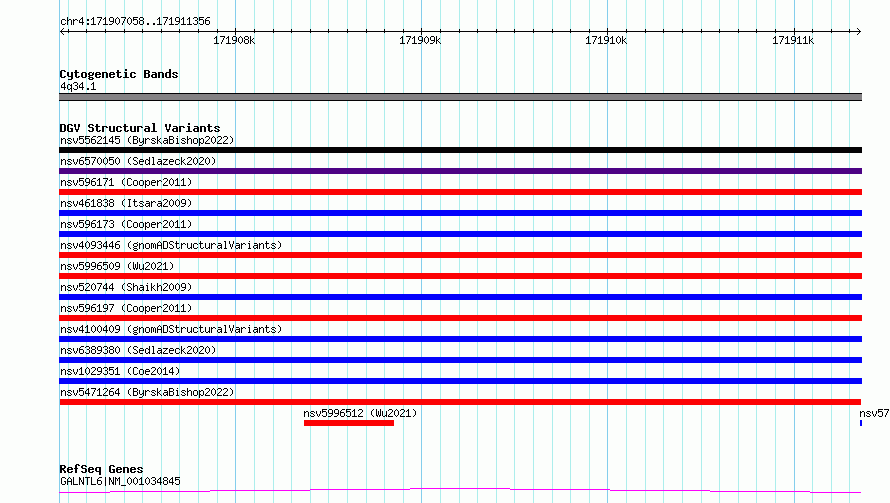Click the chr4:171907058..171911356 coordinate label
Image resolution: width=890 pixels, height=503 pixels.
135,21
